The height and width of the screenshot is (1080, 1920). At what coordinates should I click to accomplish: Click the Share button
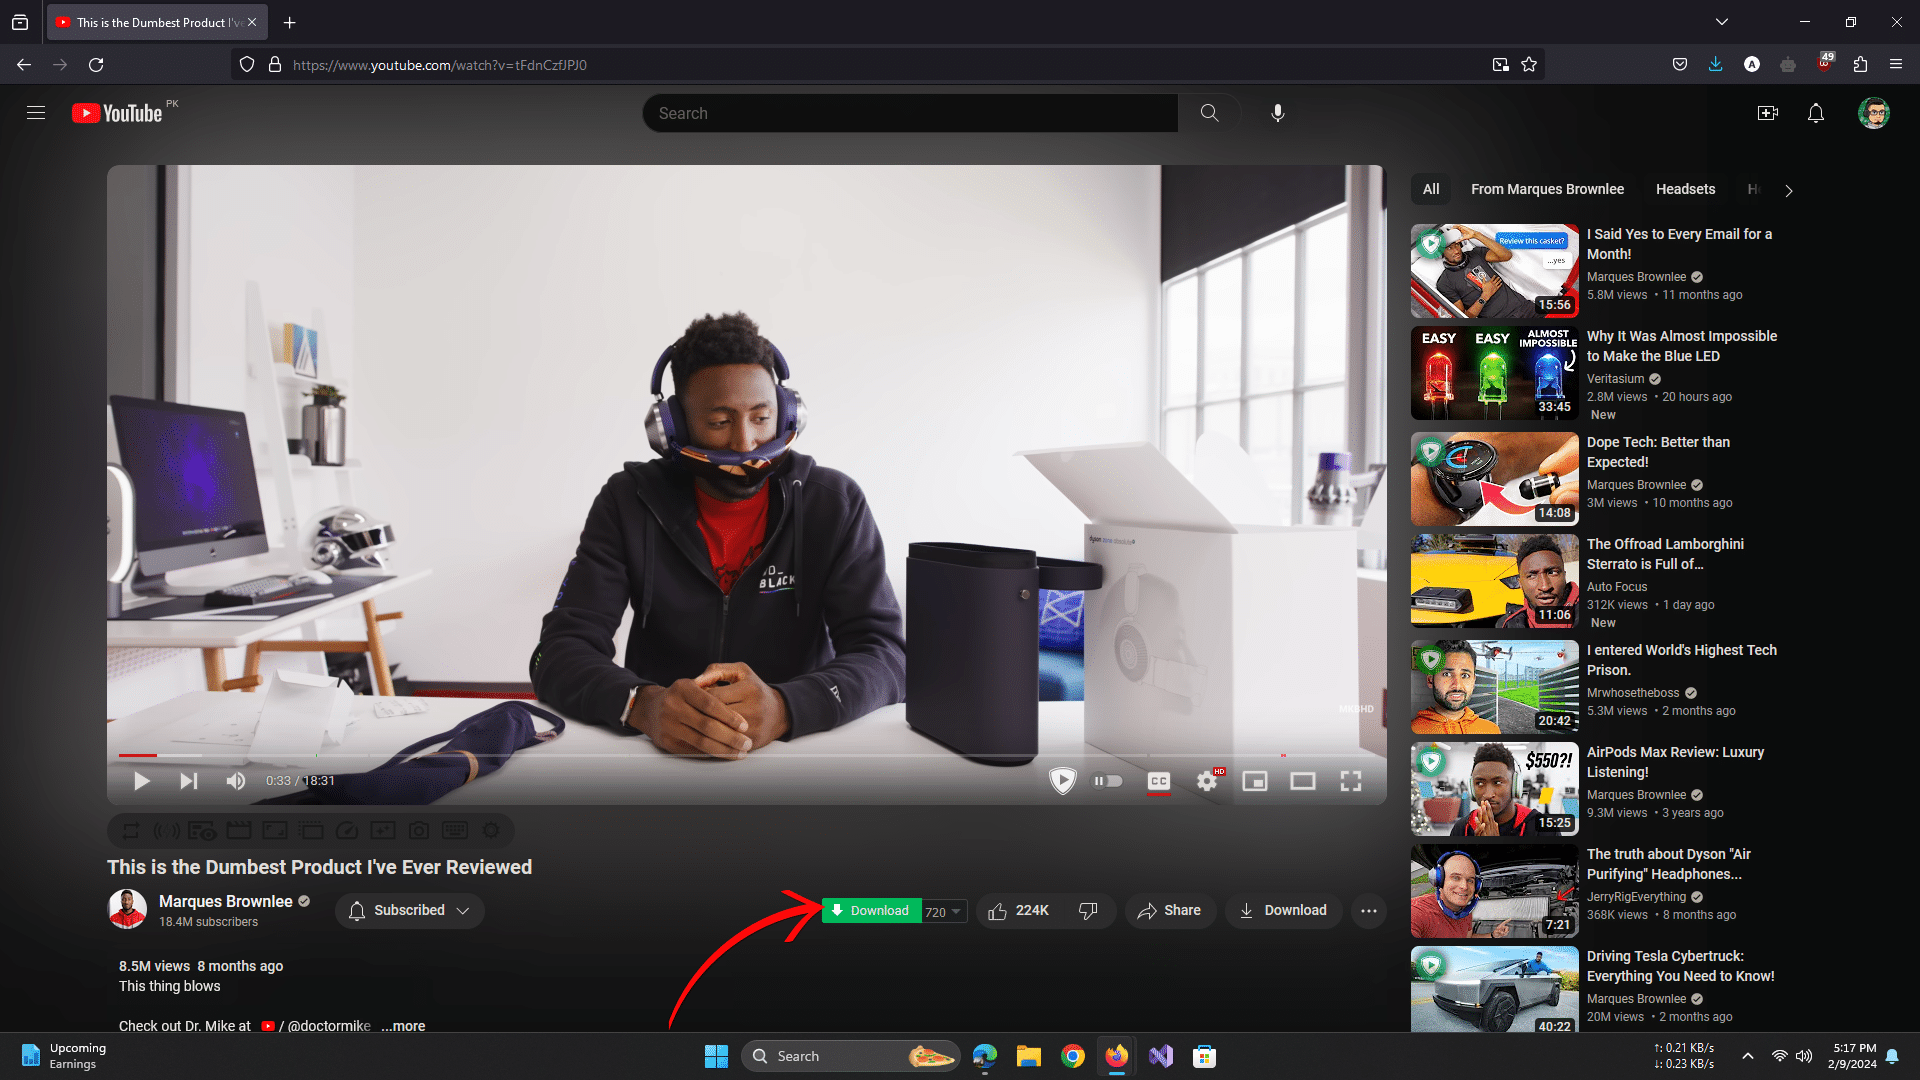(x=1169, y=910)
